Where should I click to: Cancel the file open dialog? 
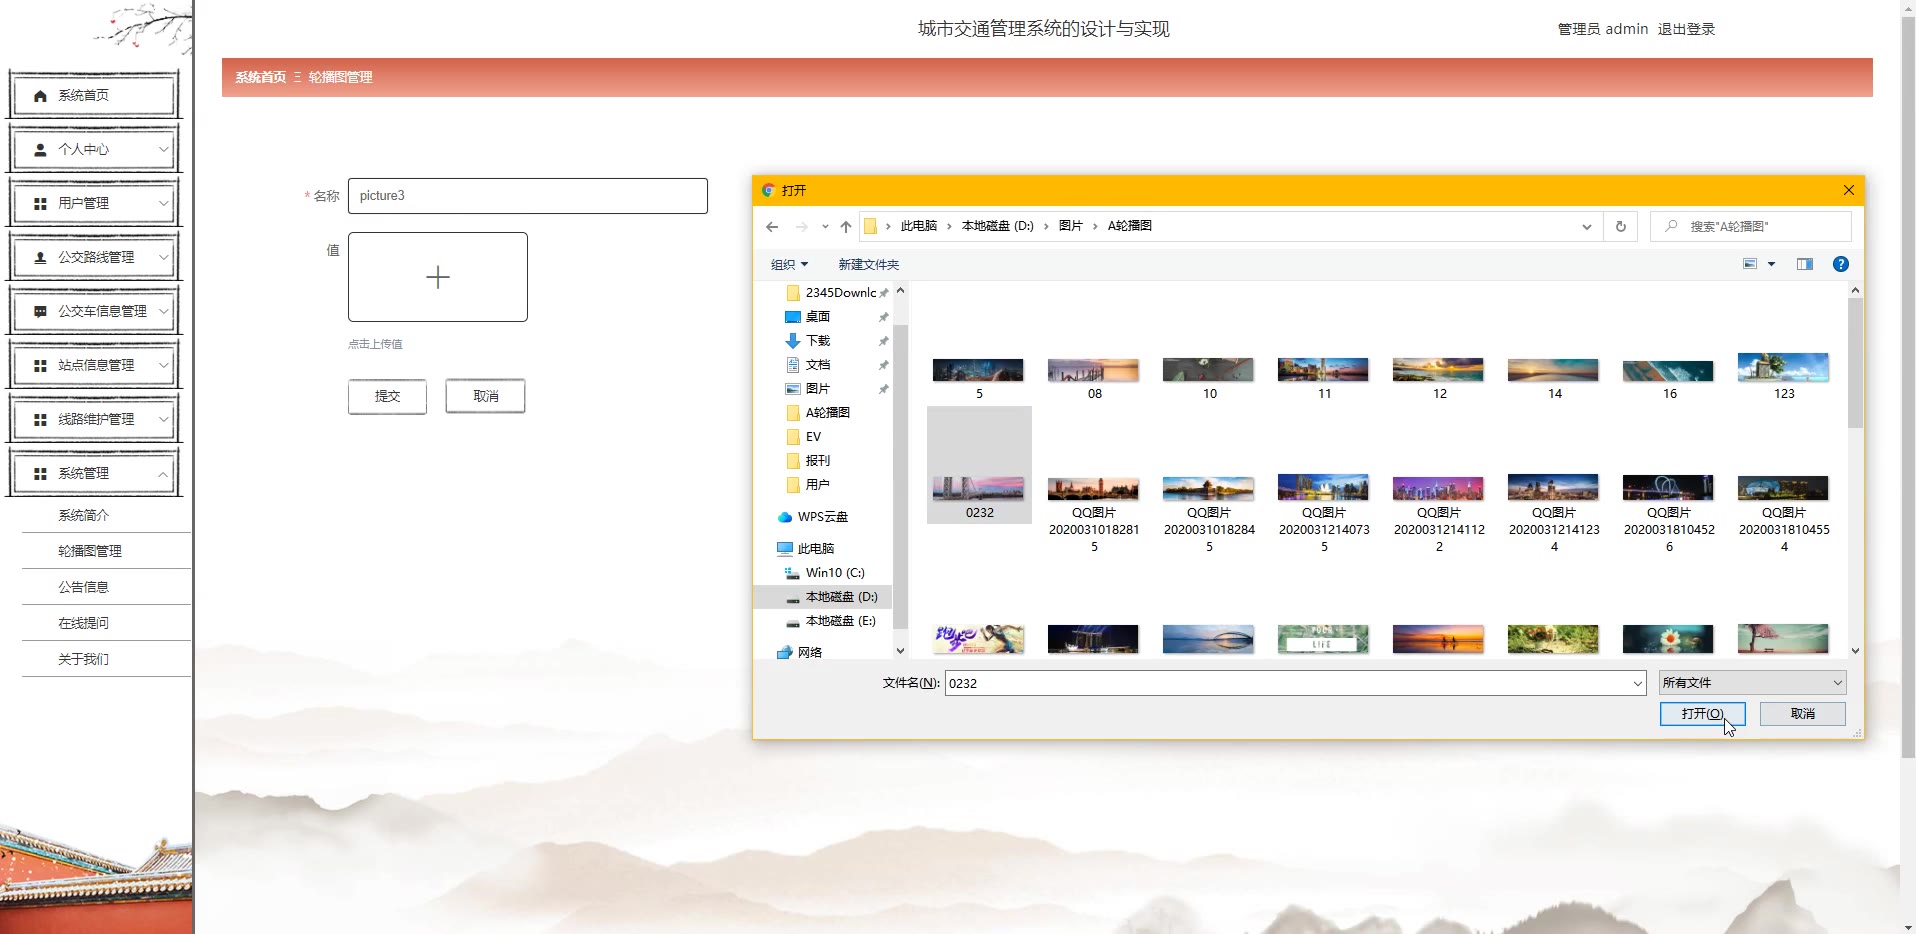(x=1803, y=714)
